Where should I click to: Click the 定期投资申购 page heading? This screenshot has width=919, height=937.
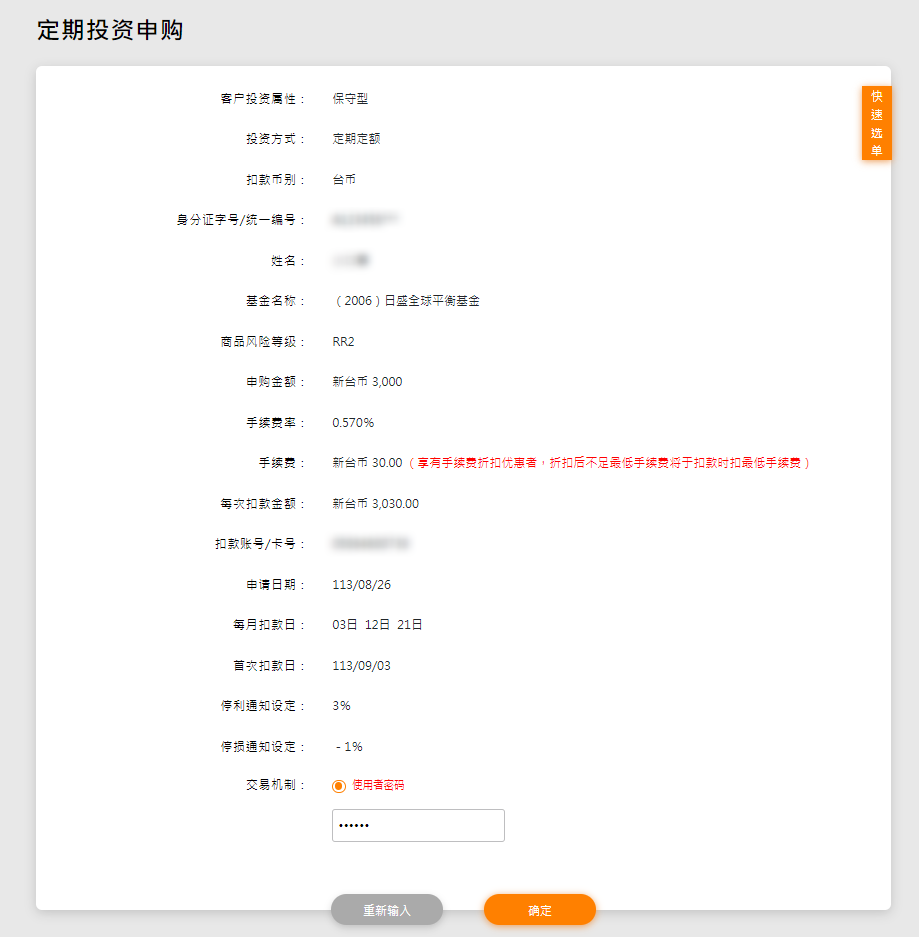click(110, 30)
